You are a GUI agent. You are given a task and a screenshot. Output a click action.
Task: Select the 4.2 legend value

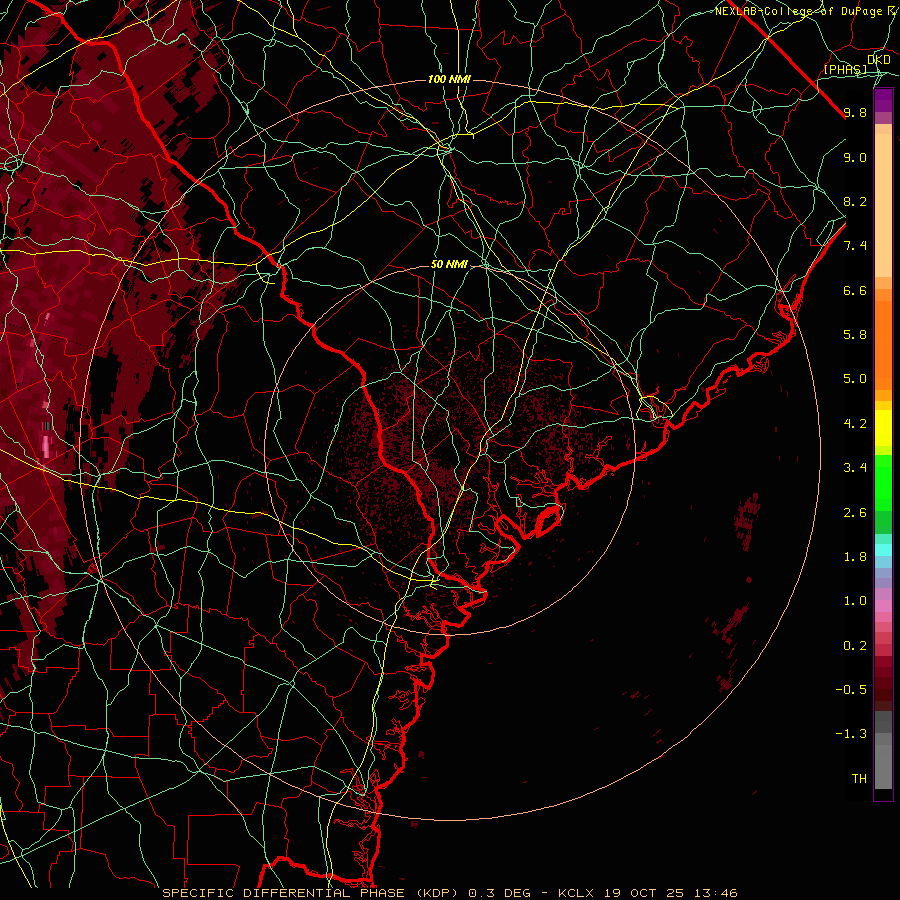(855, 424)
